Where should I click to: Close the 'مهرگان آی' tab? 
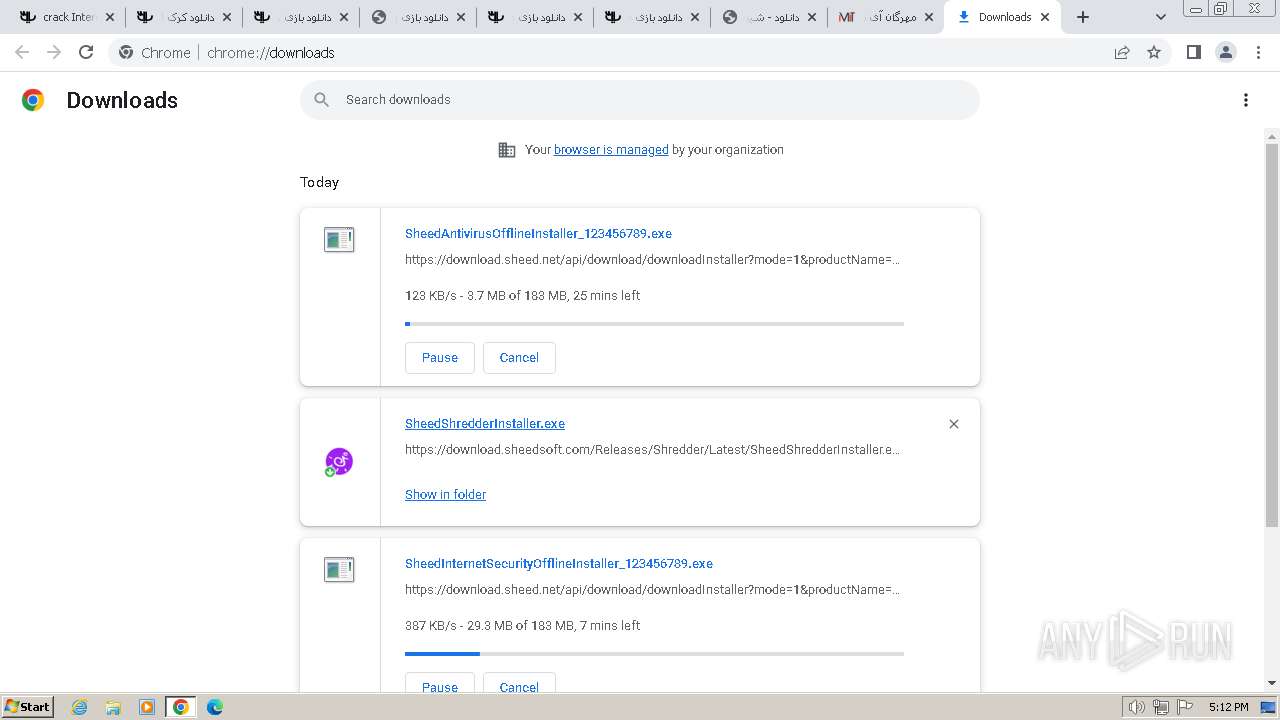[928, 17]
